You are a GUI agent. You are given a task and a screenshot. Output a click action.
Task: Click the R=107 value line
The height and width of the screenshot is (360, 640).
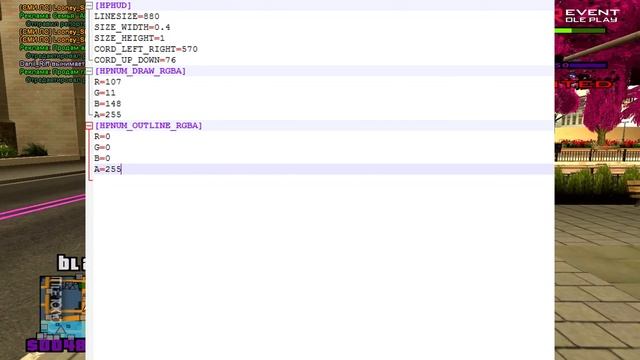click(x=108, y=82)
